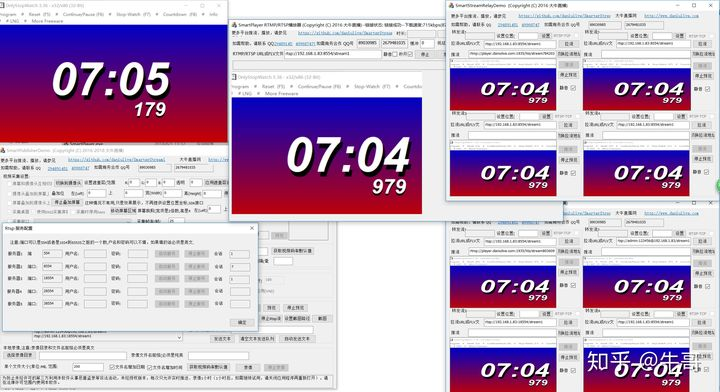
Task: Expand the URL list dropdown in publisher window
Action: pos(179,337)
